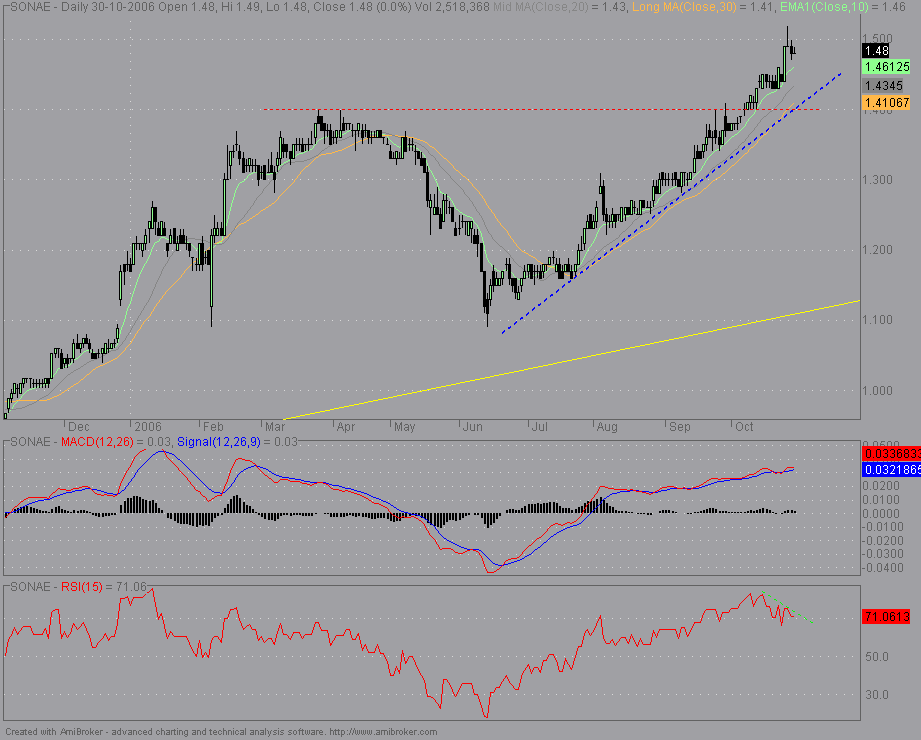Click the red 0.0336833 MACD value tag
The image size is (921, 740).
pos(892,453)
